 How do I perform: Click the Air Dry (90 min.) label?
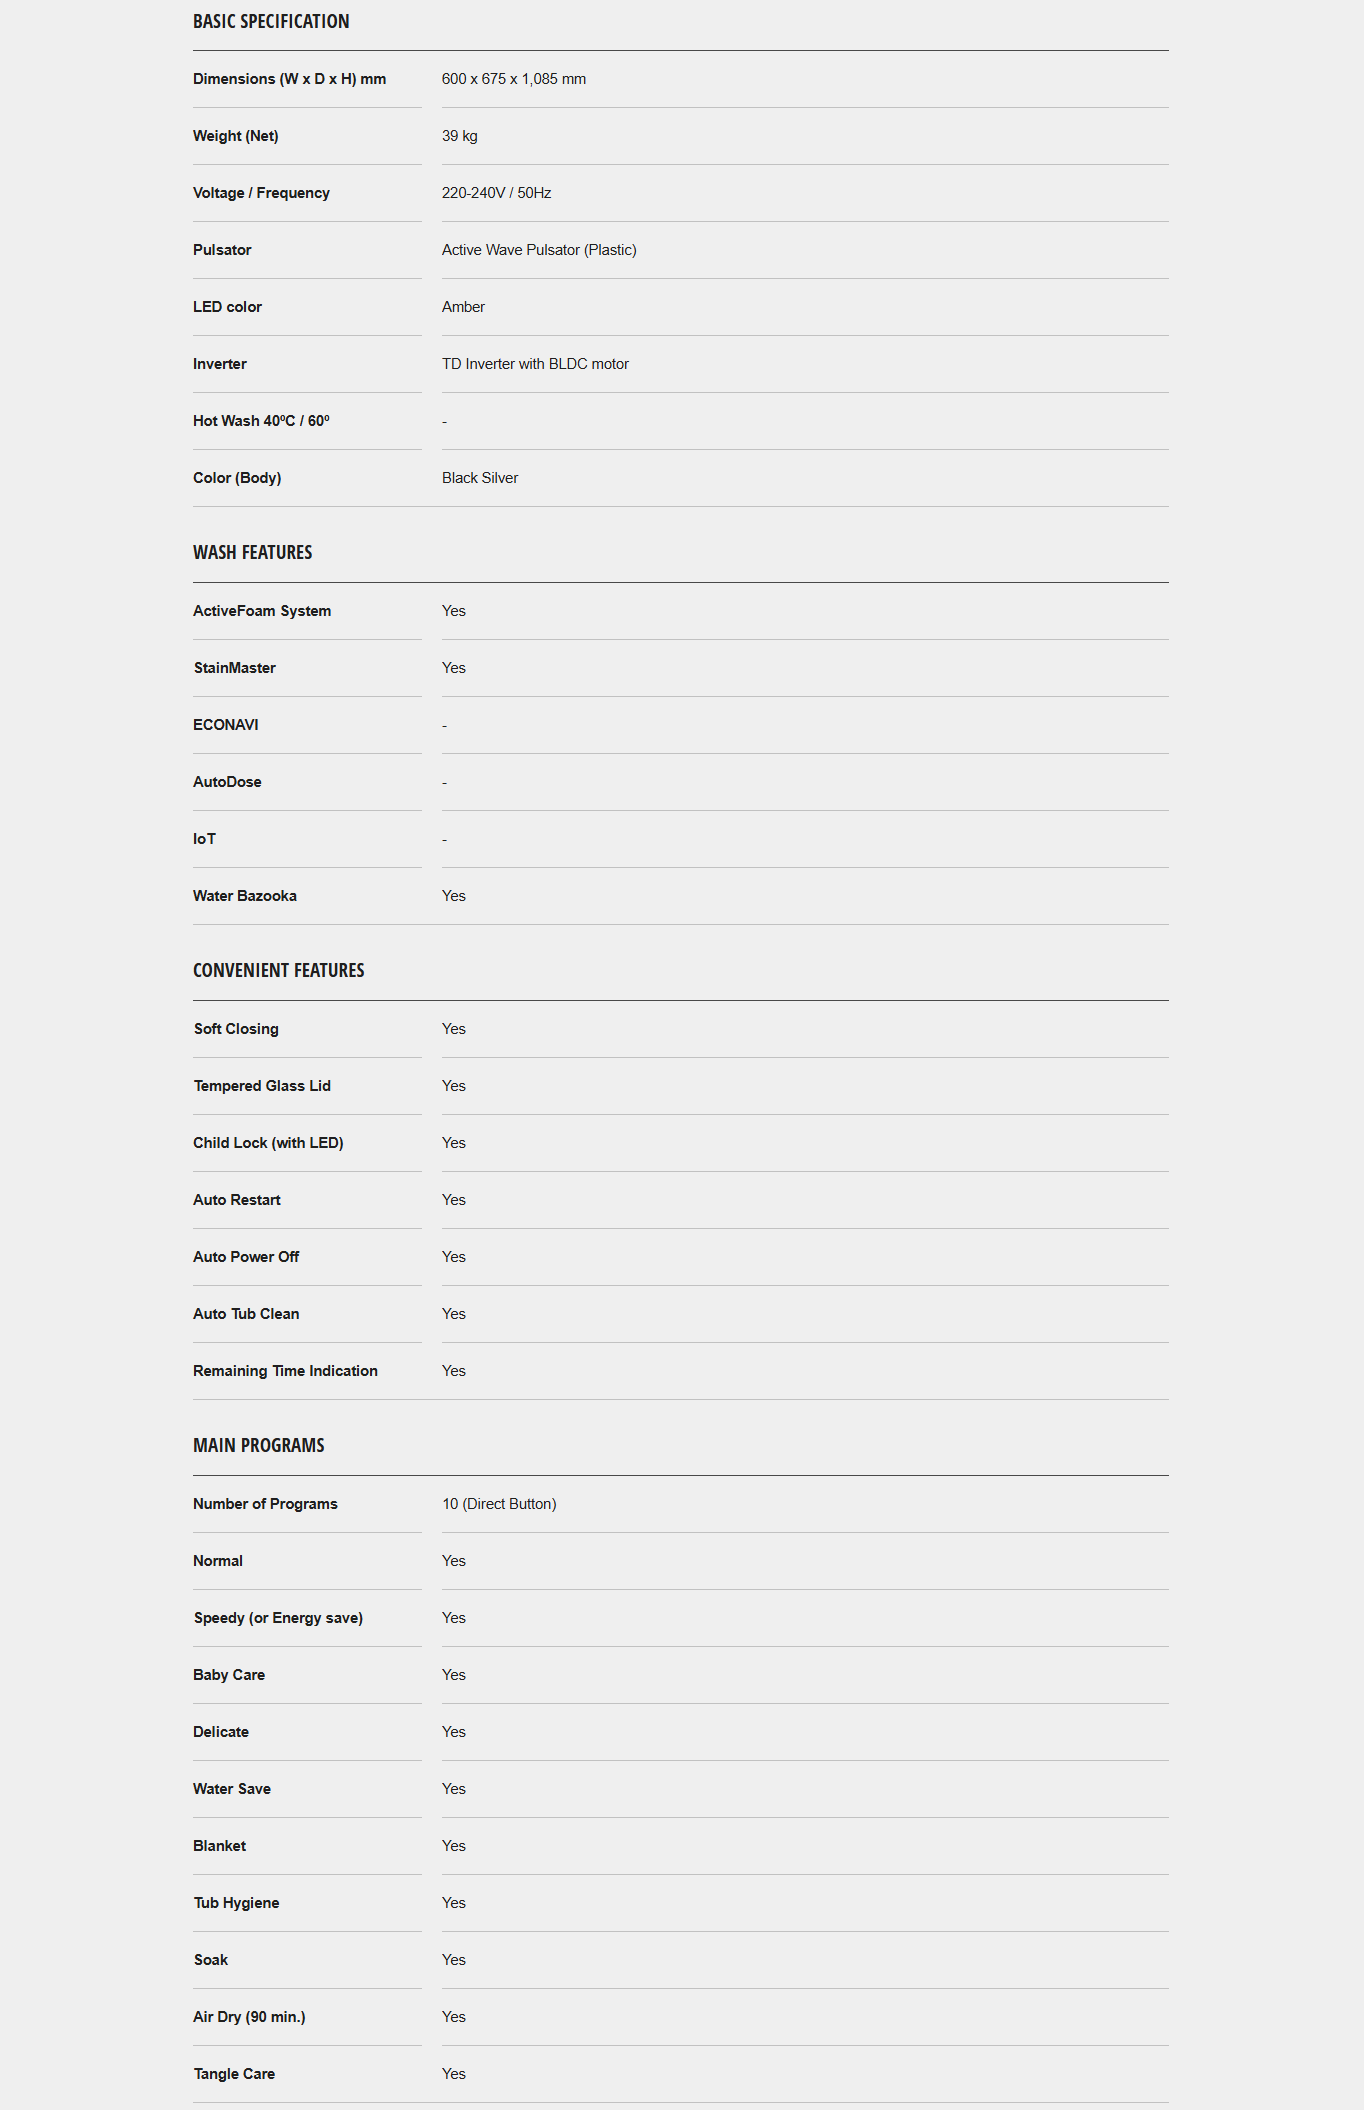(249, 2017)
